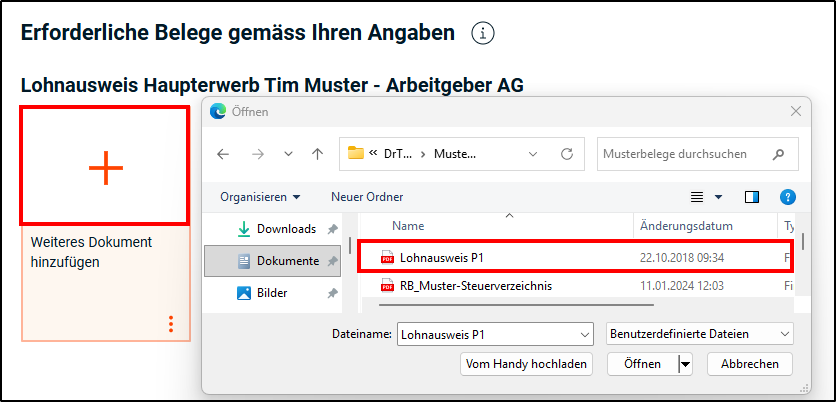Open the Organisieren menu

tap(260, 197)
